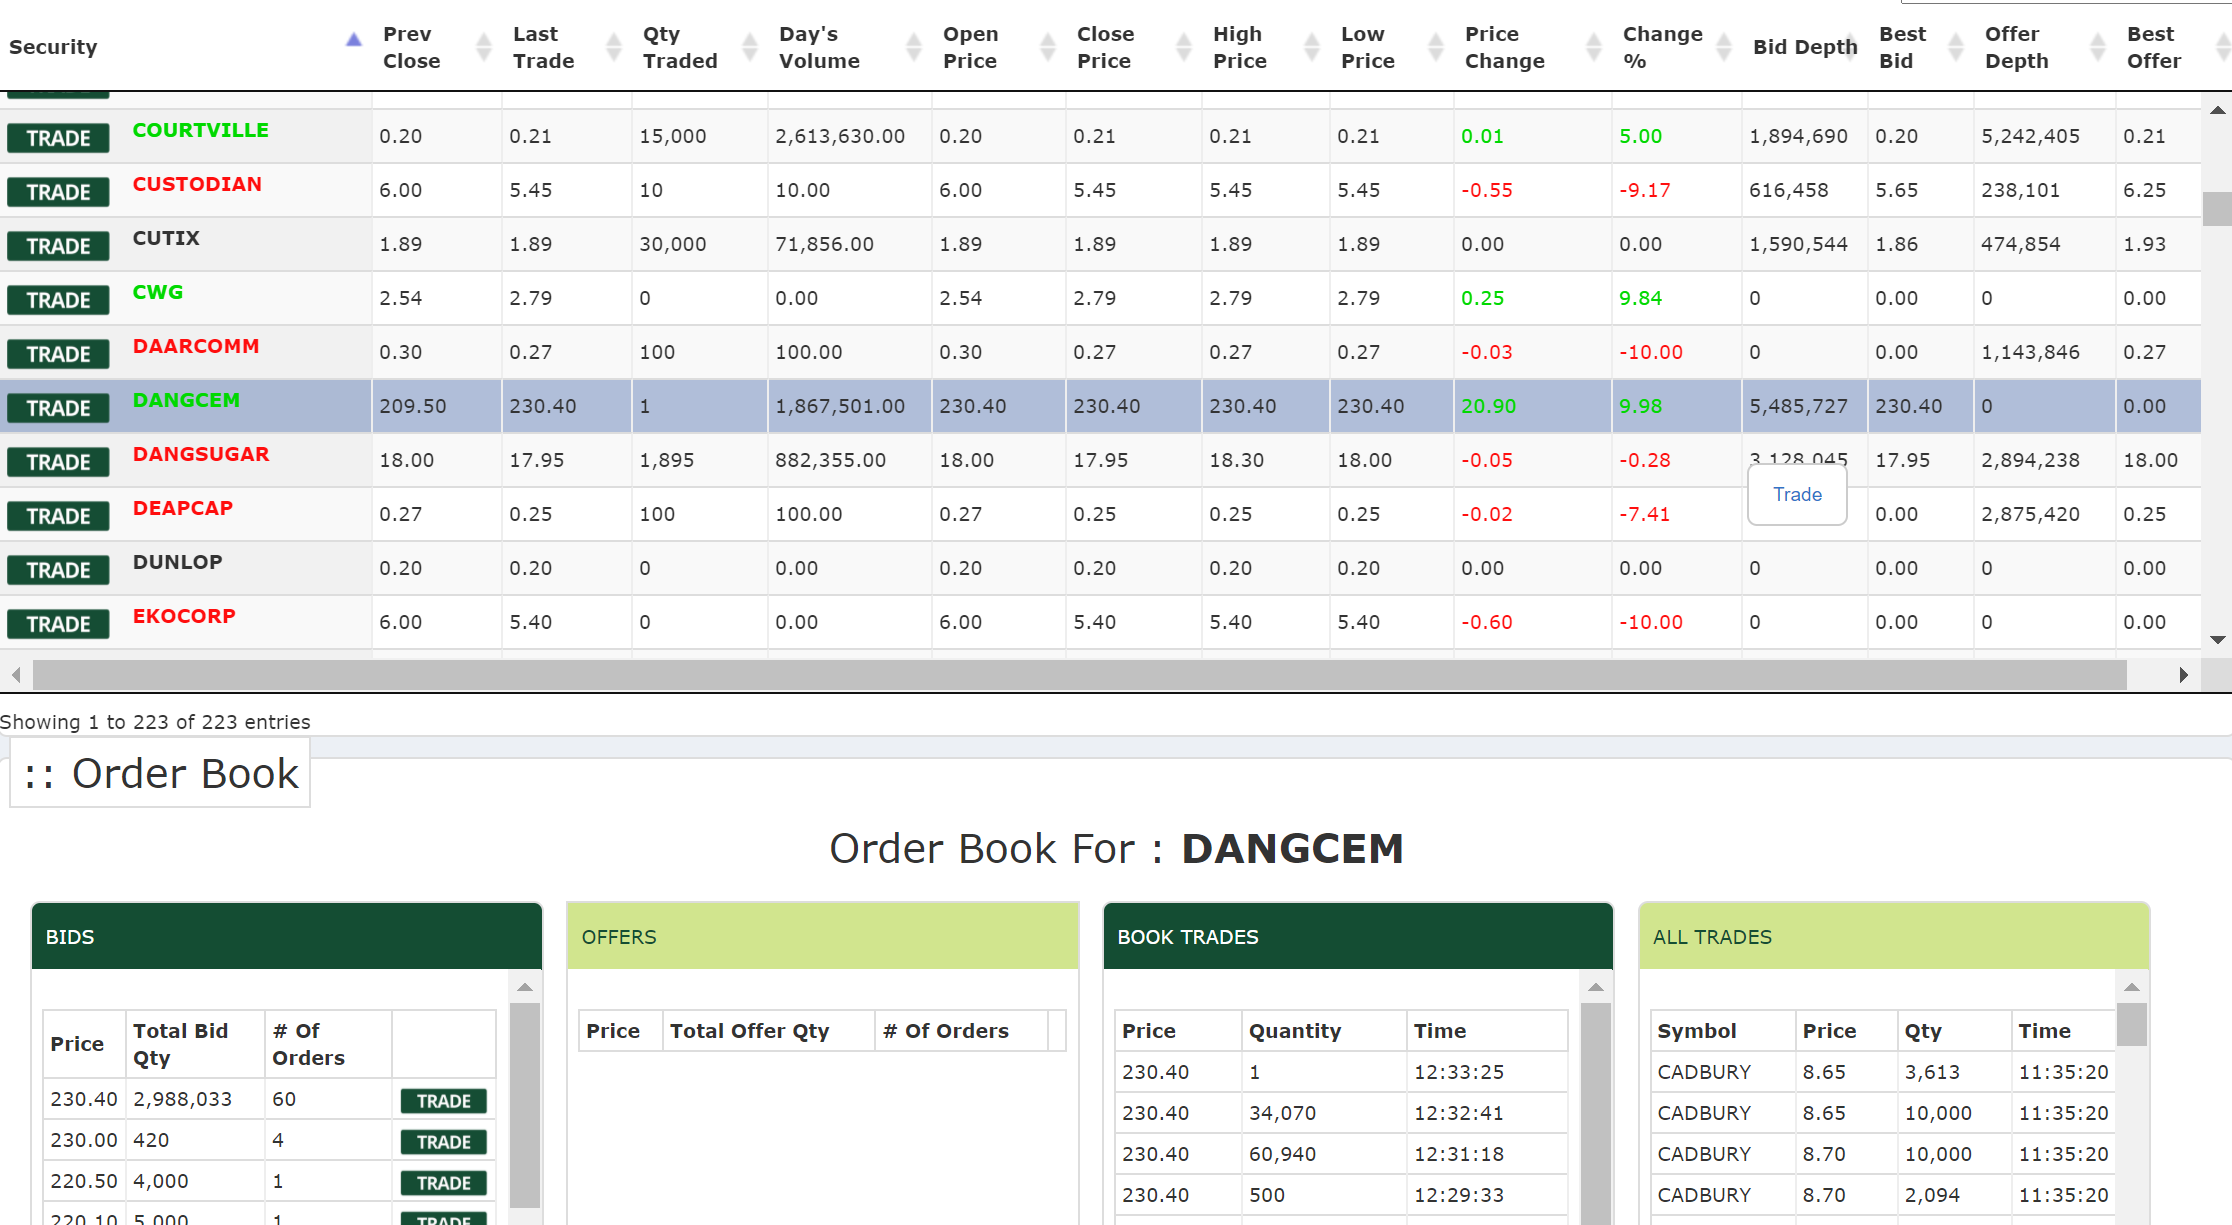The height and width of the screenshot is (1225, 2232).
Task: Click TRADE button for CUSTODIAN
Action: pos(58,192)
